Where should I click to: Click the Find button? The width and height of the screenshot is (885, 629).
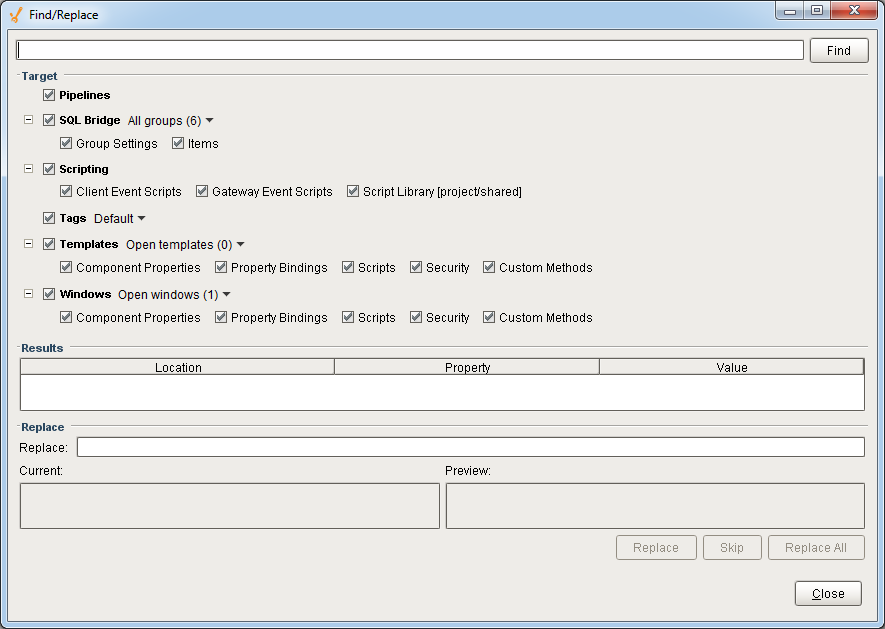pos(838,50)
